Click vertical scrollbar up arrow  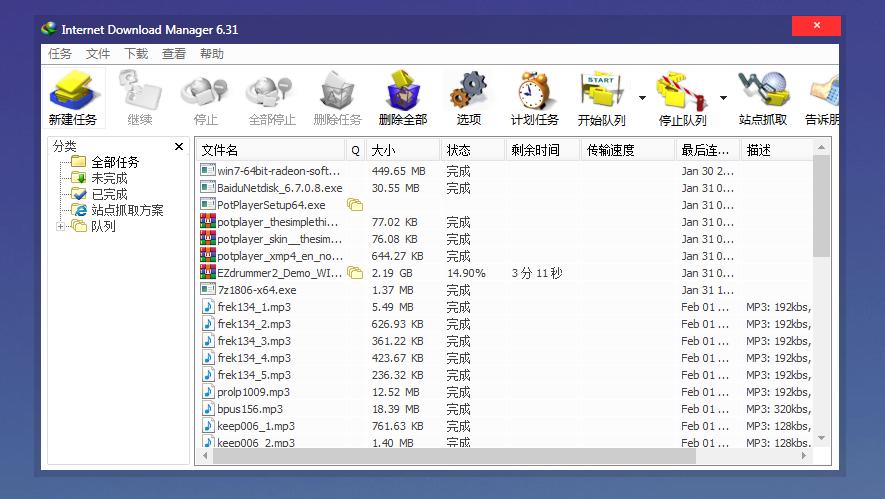coord(821,147)
